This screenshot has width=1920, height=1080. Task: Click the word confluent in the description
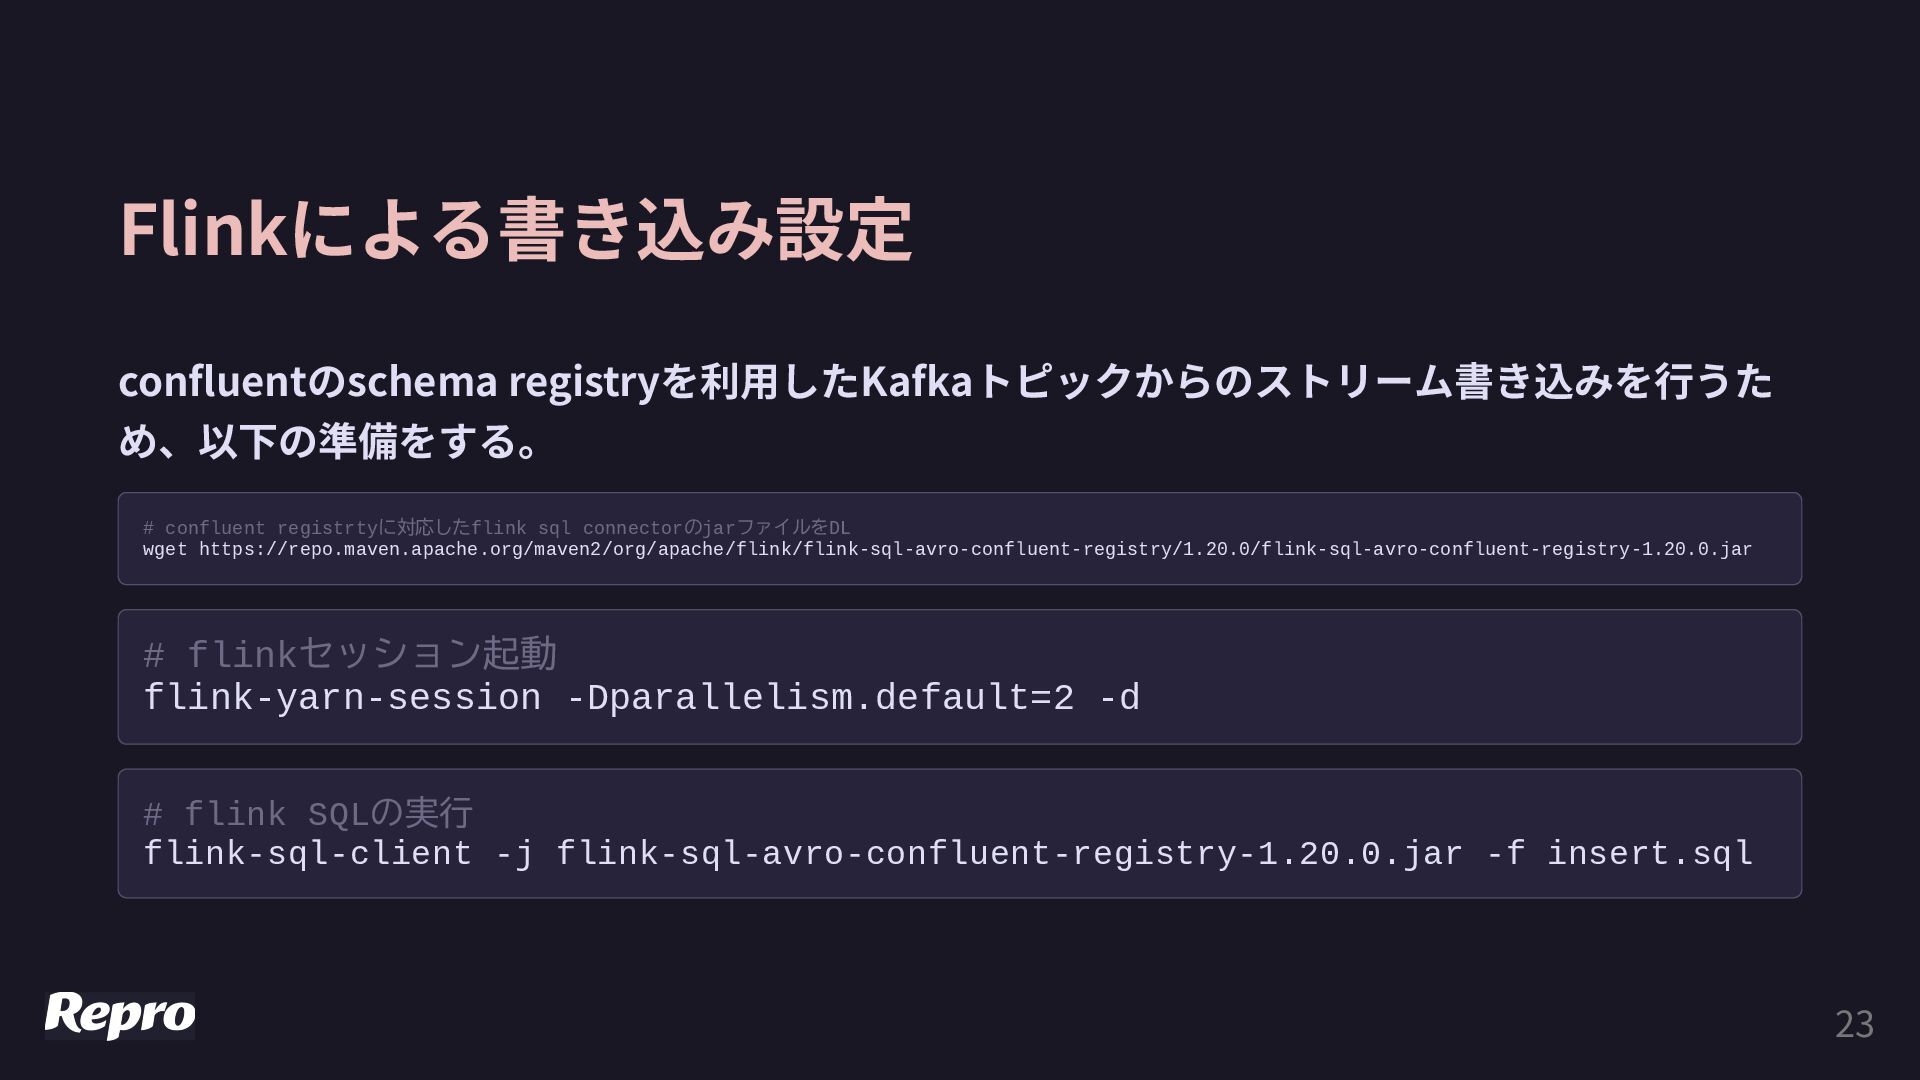click(212, 381)
